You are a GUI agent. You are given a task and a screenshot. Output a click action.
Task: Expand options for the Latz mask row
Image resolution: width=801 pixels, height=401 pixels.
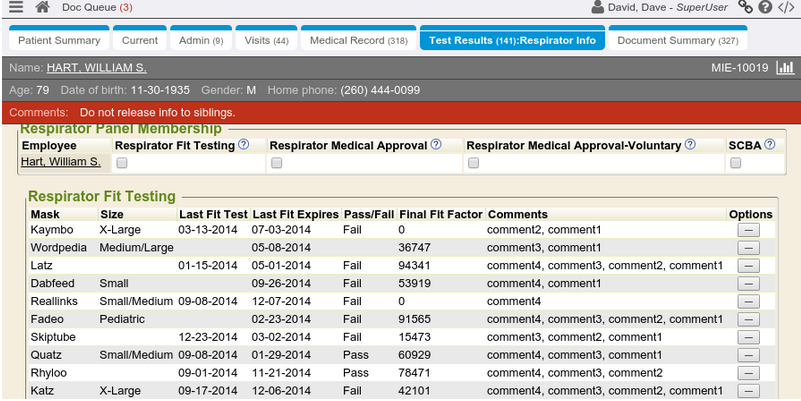(749, 266)
